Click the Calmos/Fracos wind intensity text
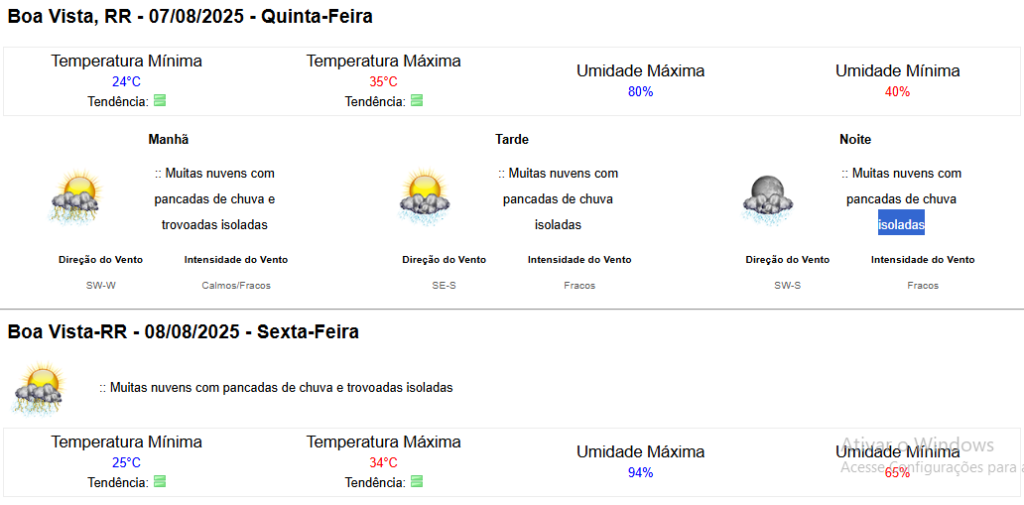 [x=236, y=285]
